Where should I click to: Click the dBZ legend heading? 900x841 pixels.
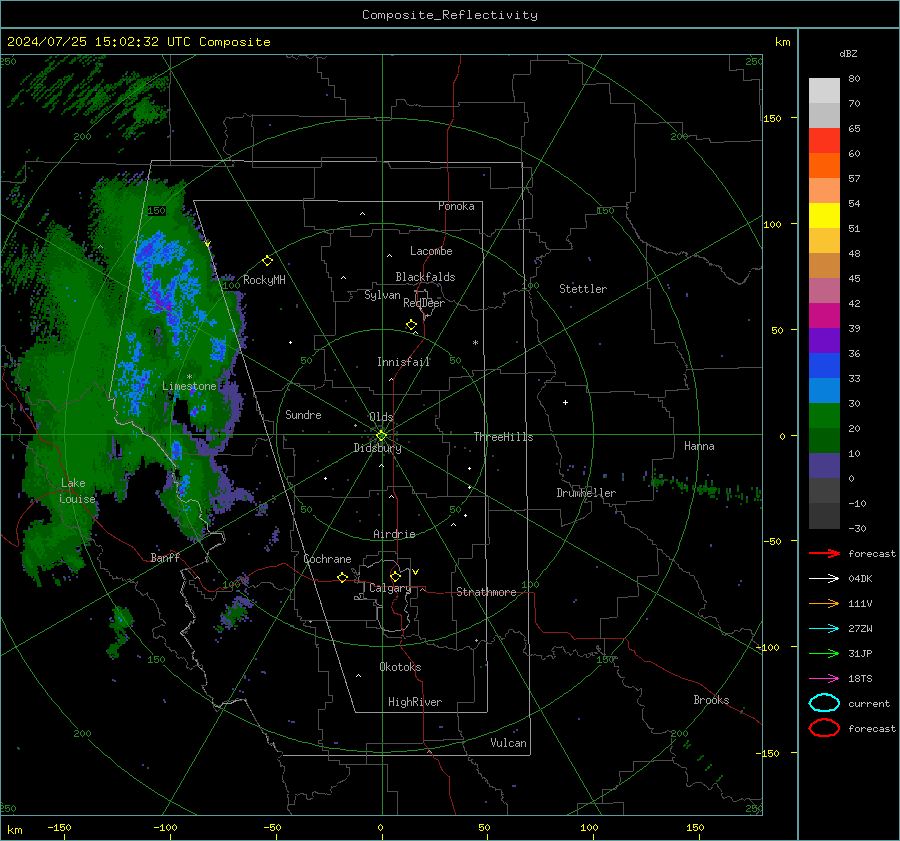[x=848, y=54]
